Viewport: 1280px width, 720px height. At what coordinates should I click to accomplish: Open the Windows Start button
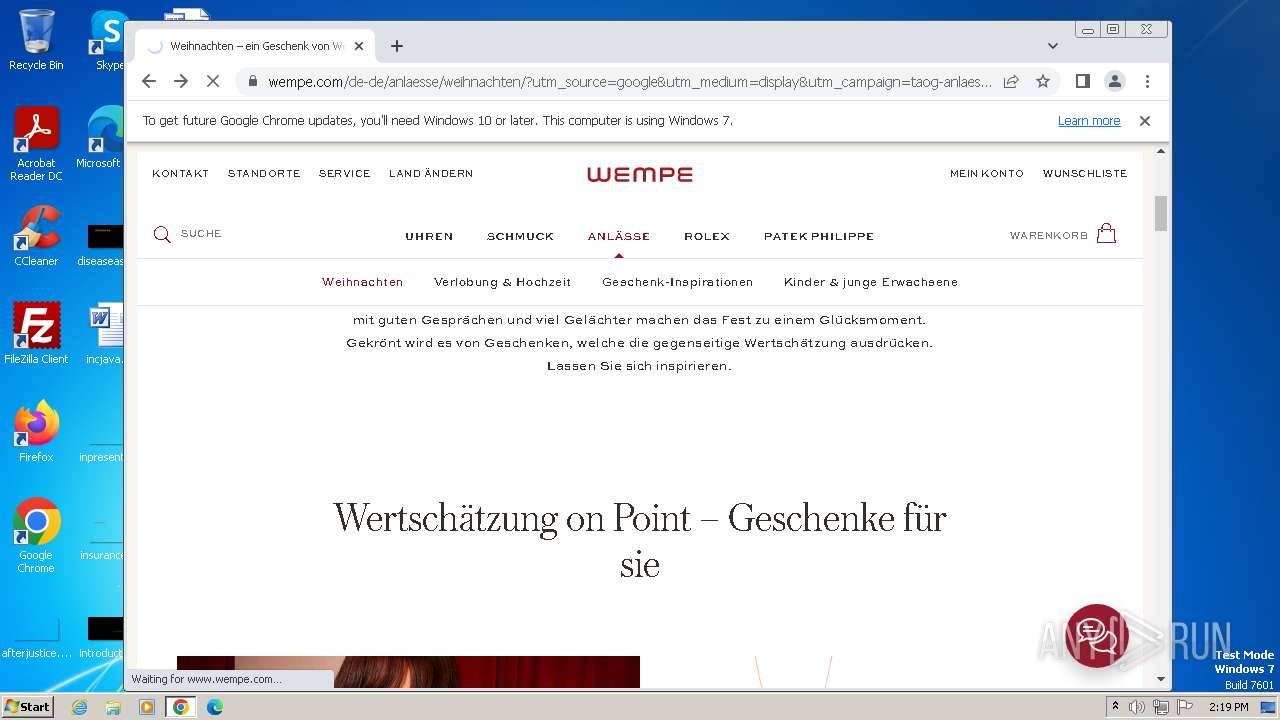coord(28,707)
